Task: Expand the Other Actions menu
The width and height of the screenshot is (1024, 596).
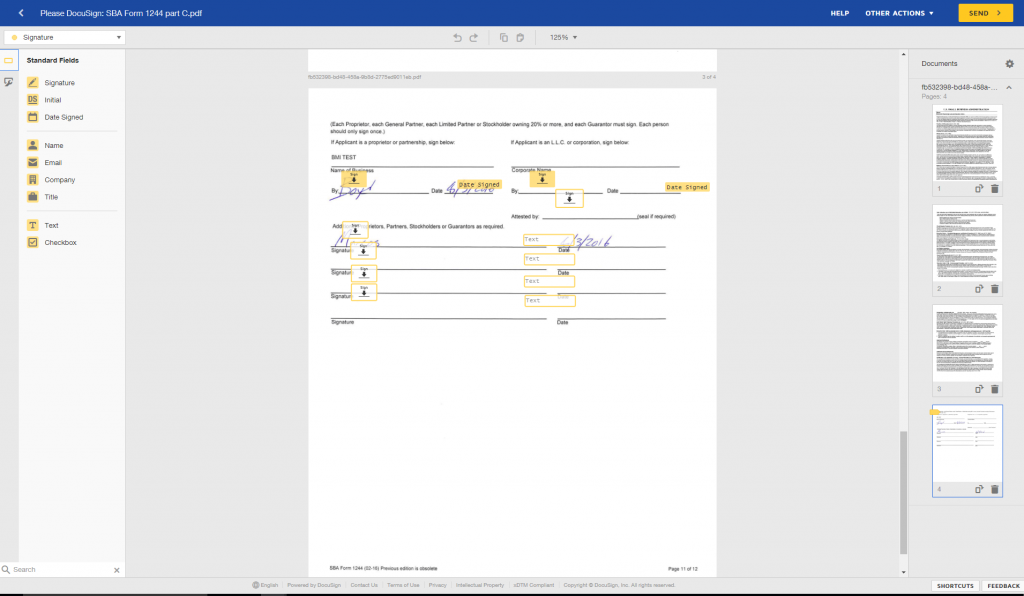Action: (x=899, y=13)
